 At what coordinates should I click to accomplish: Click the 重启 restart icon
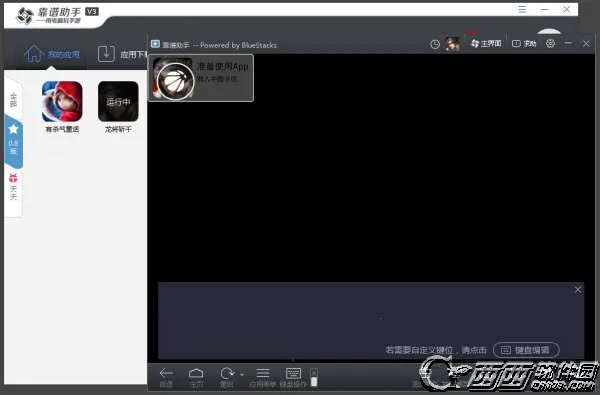227,377
